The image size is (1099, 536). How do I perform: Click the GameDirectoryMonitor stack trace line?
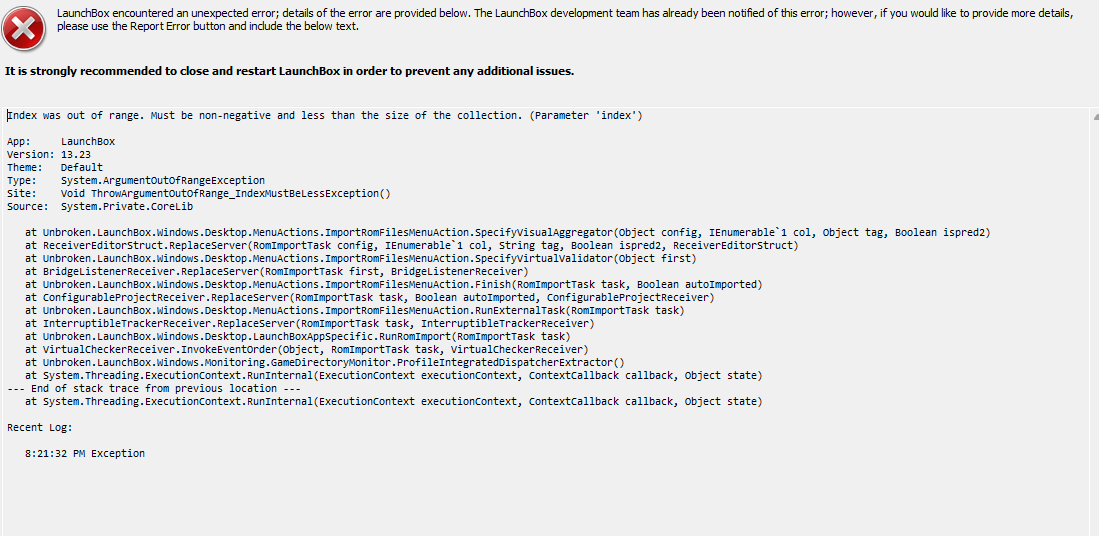(325, 362)
